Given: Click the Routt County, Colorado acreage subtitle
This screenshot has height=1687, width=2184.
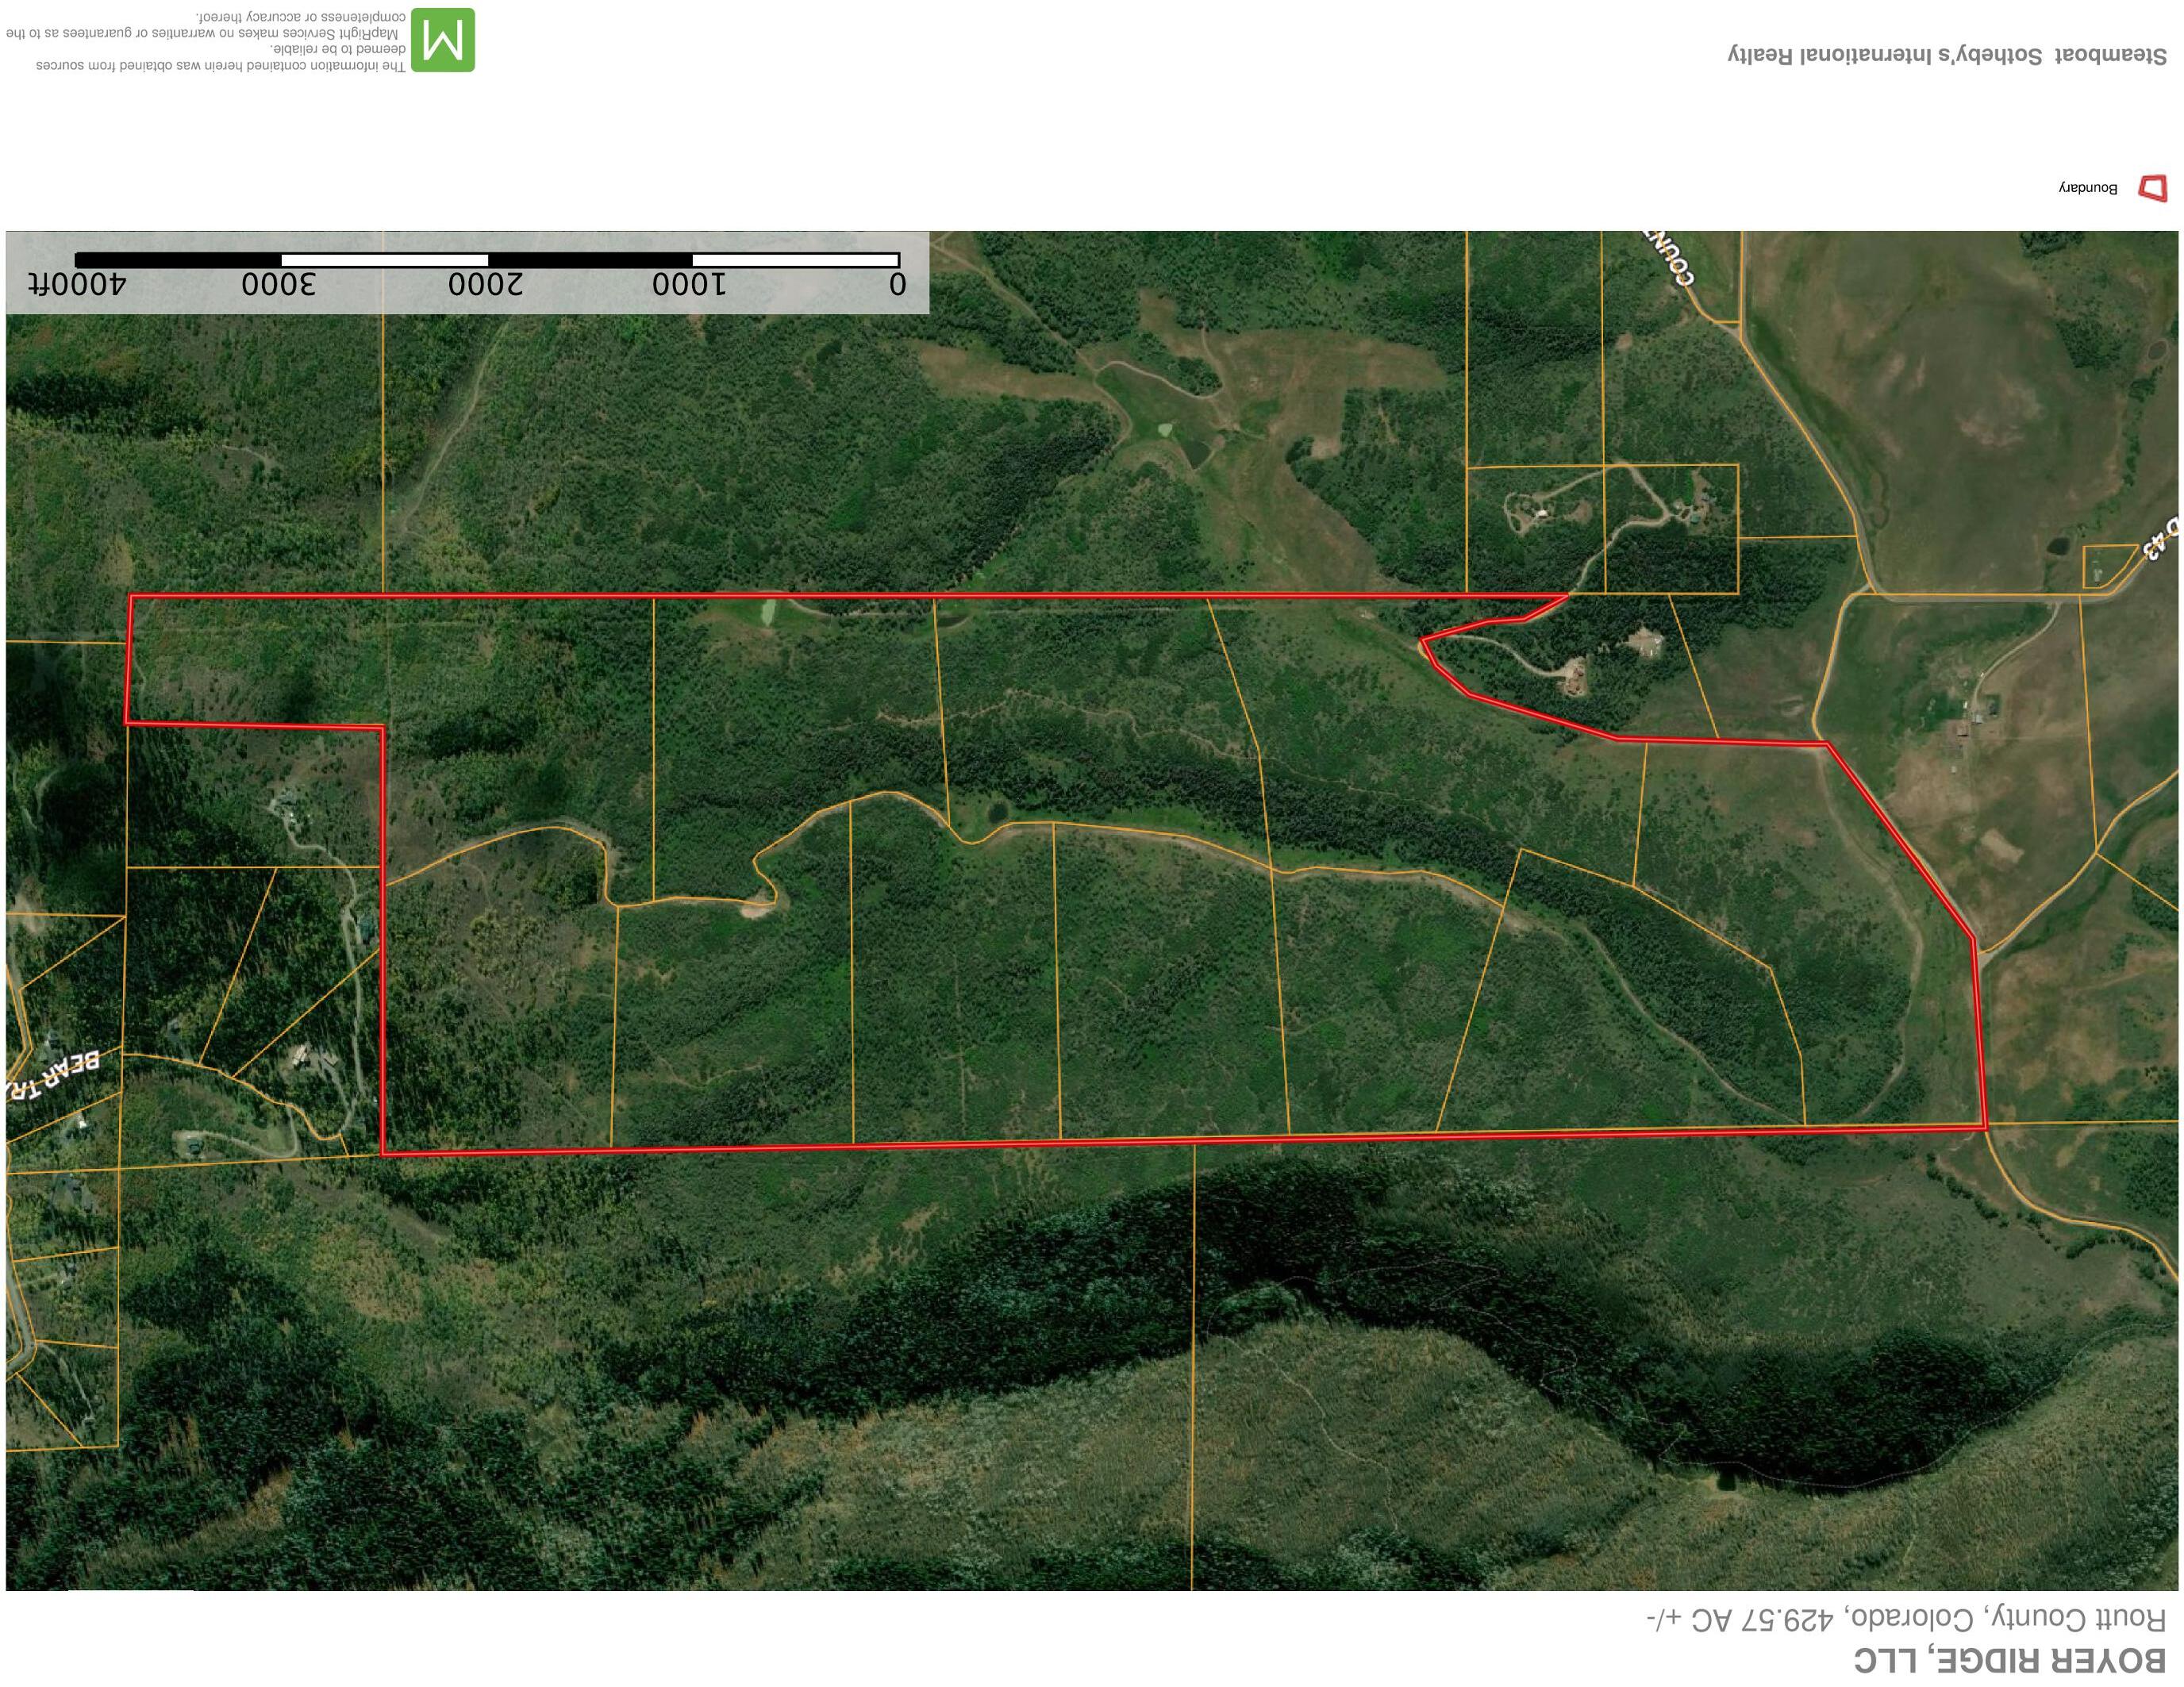Looking at the screenshot, I should pyautogui.click(x=1906, y=1619).
